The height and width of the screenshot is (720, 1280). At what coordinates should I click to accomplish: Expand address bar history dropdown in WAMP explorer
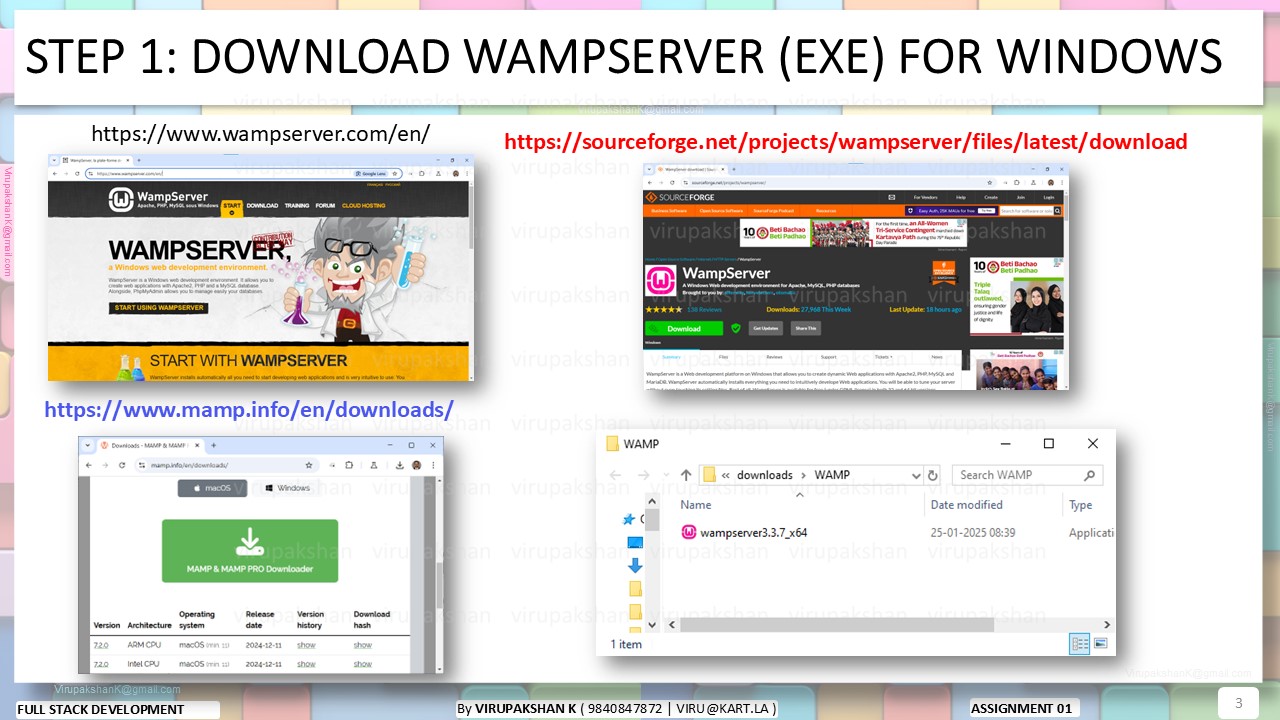915,475
